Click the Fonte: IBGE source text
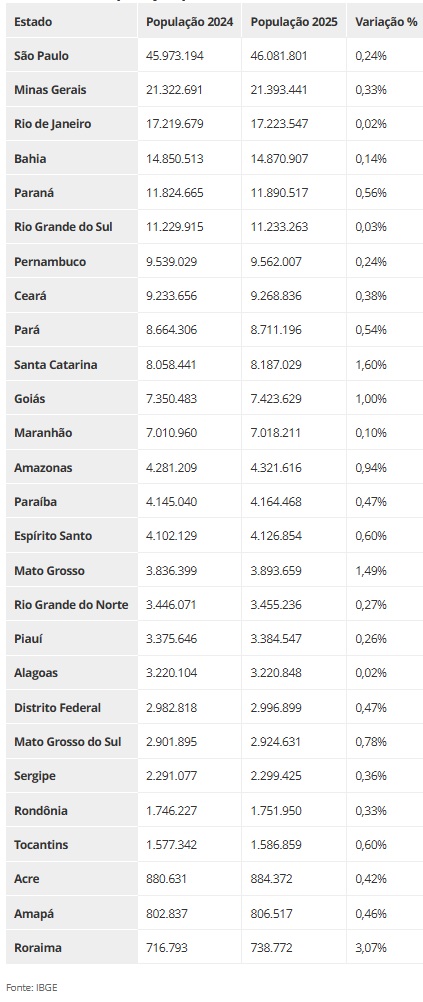The height and width of the screenshot is (1002, 423). [x=32, y=987]
